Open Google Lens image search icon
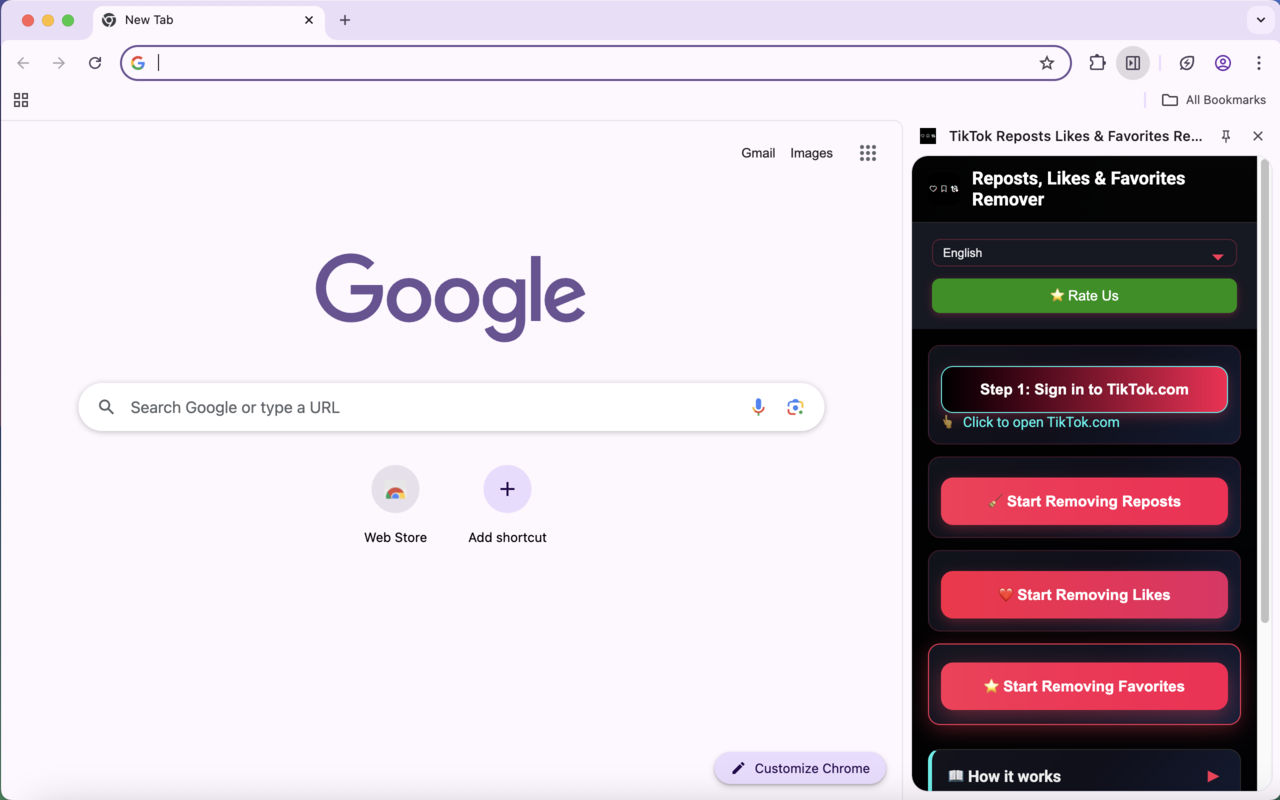 tap(795, 407)
